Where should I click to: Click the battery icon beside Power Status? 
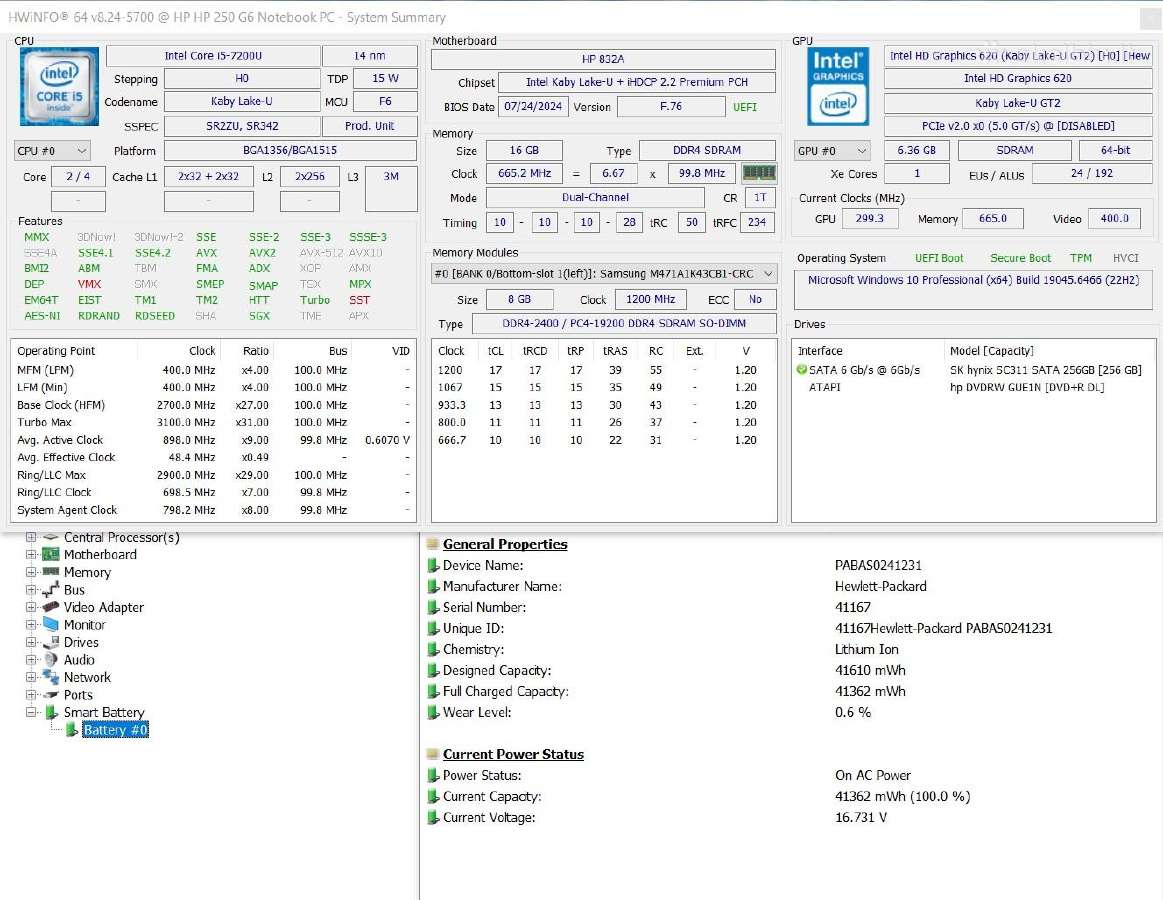(433, 775)
